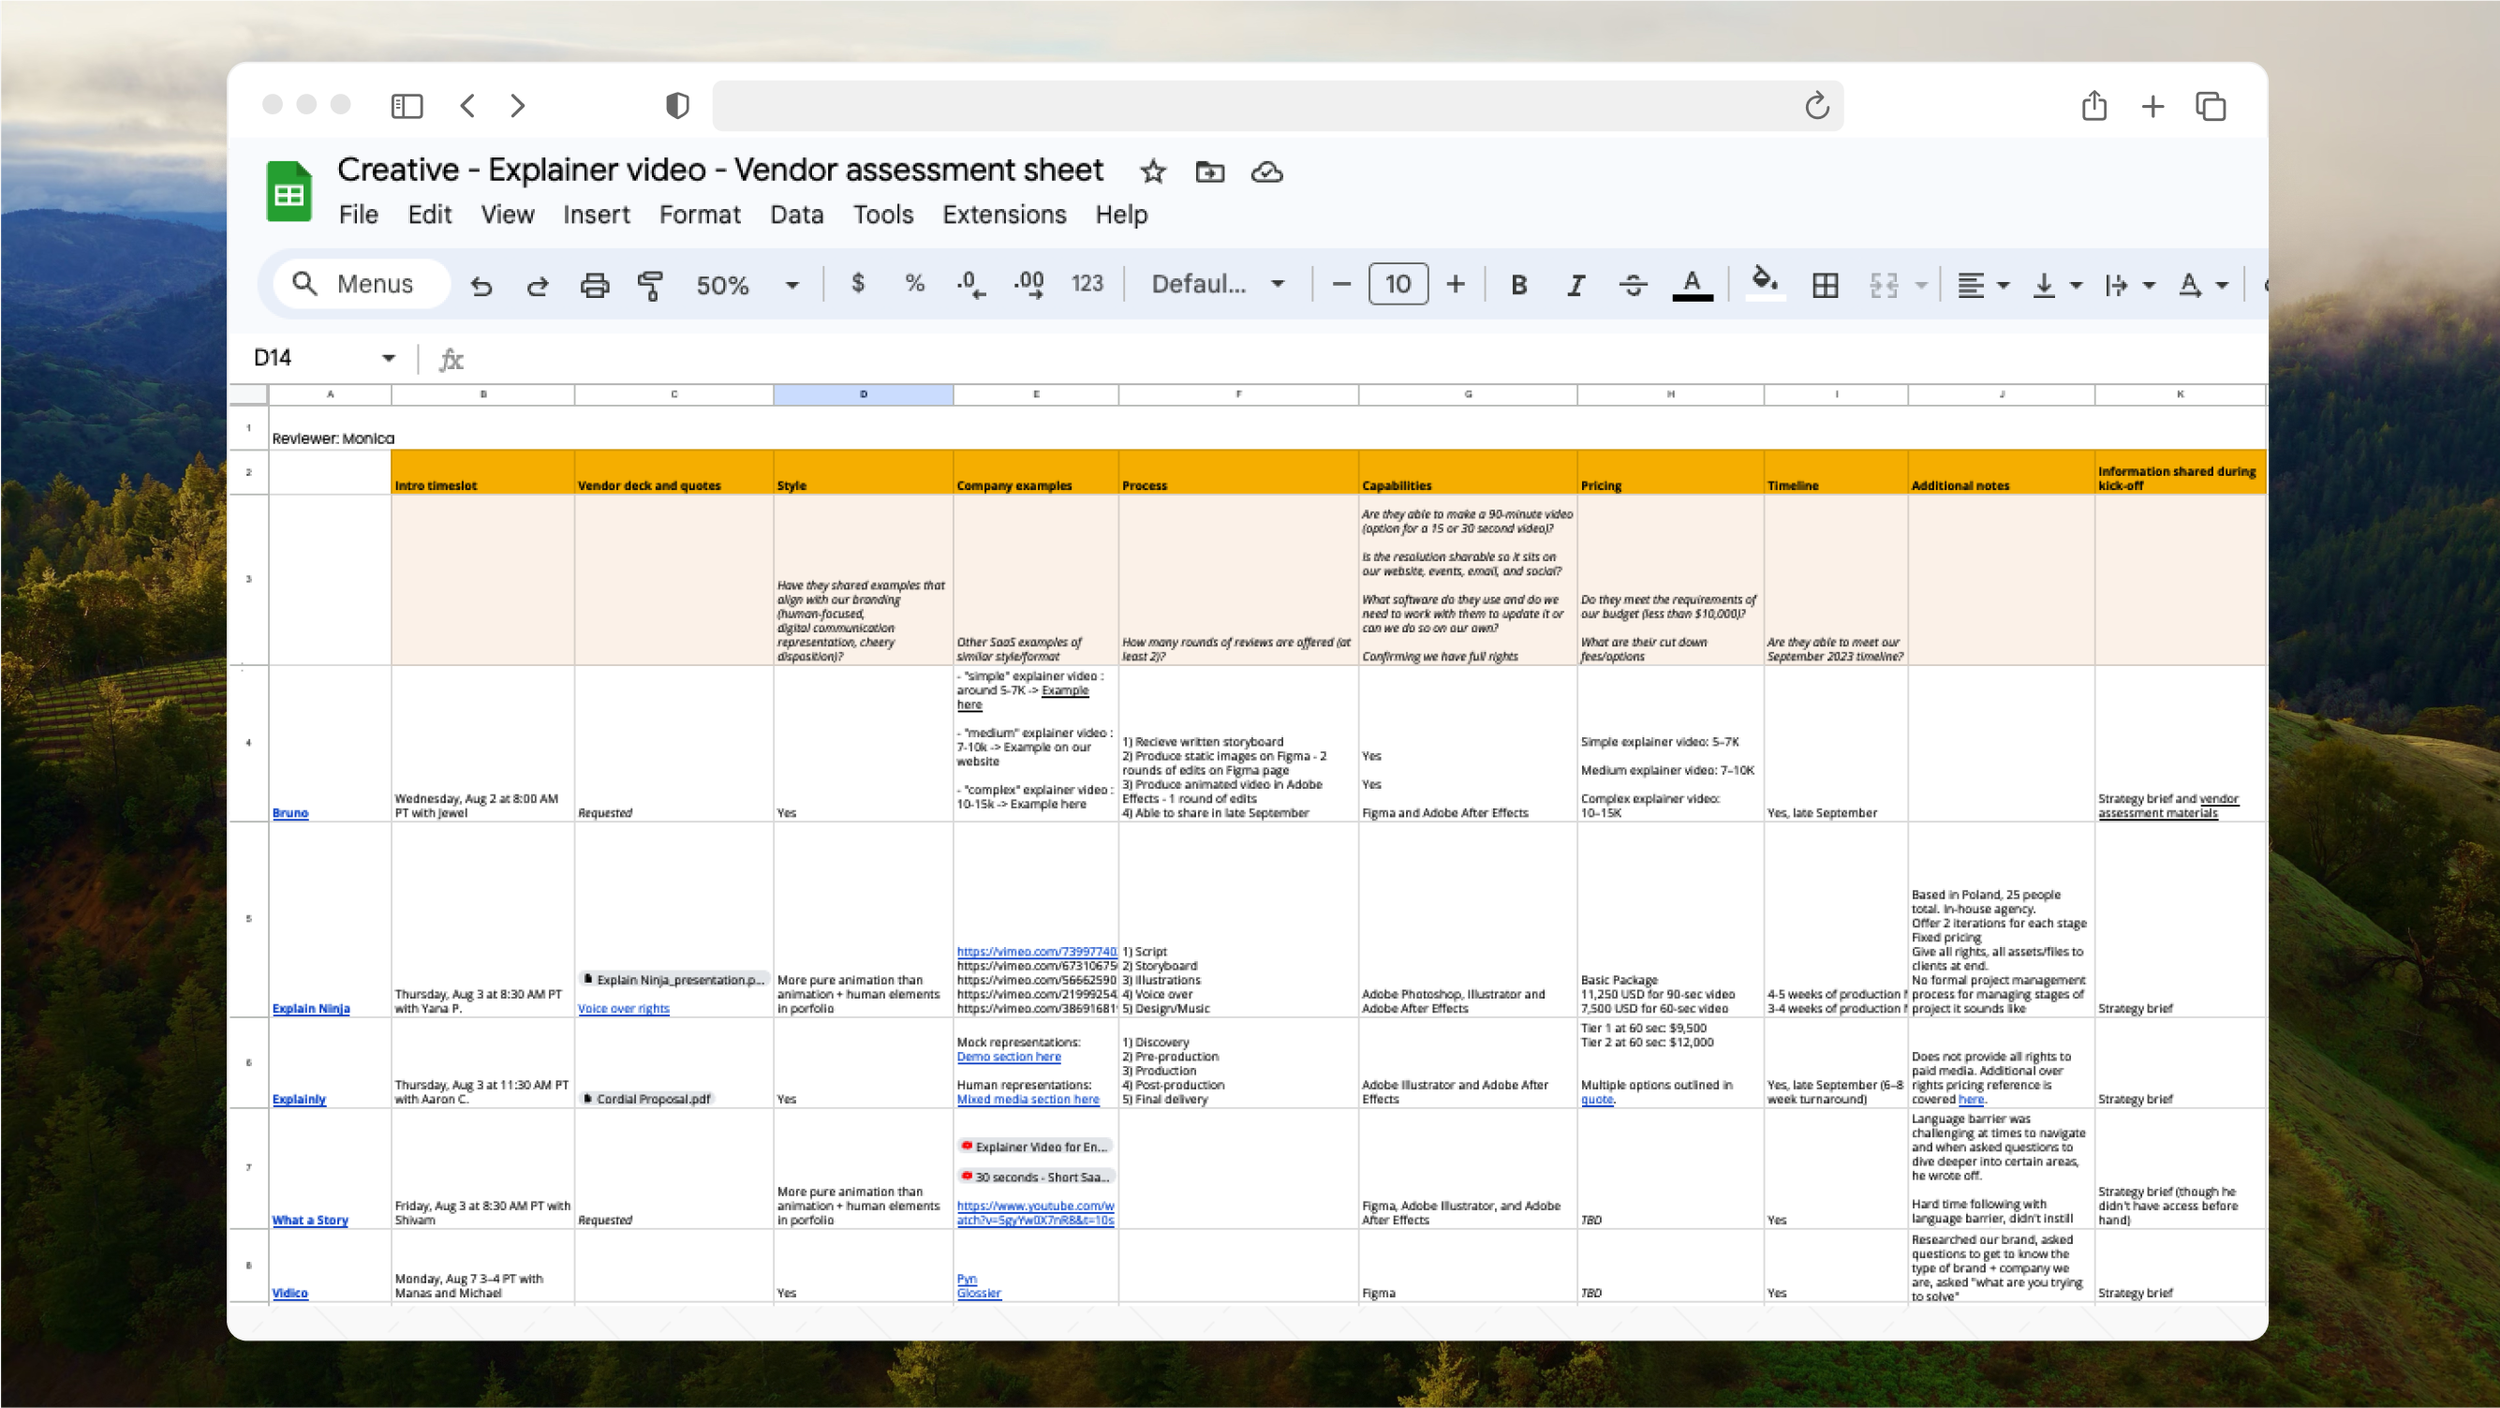Image resolution: width=2500 pixels, height=1408 pixels.
Task: Decrease decimal places
Action: pos(971,285)
